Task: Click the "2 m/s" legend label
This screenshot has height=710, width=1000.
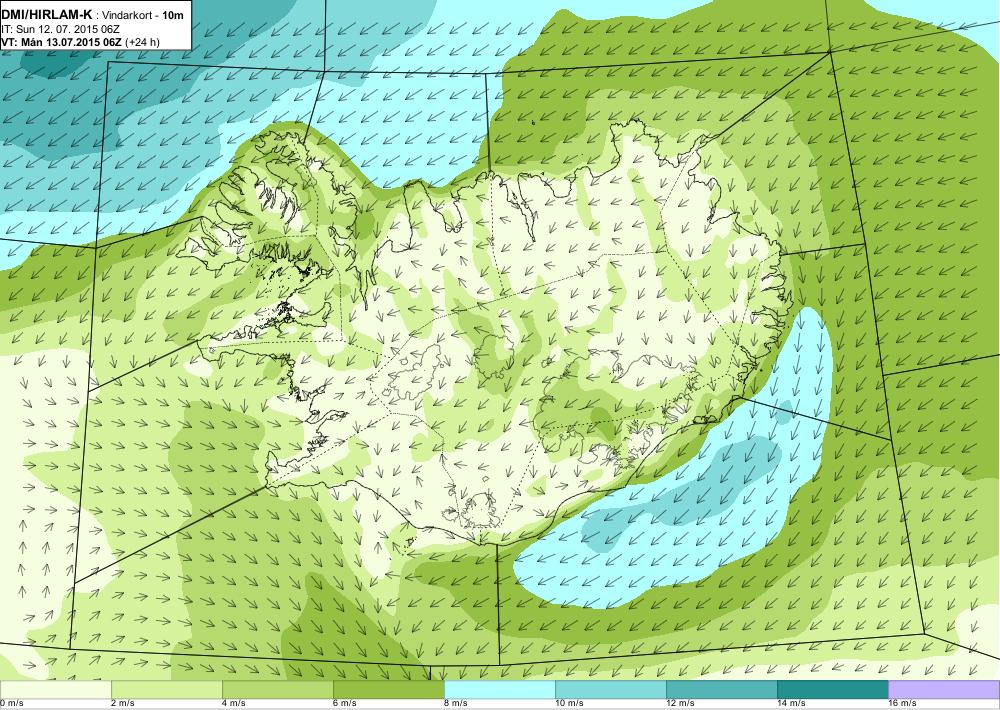Action: click(x=122, y=704)
